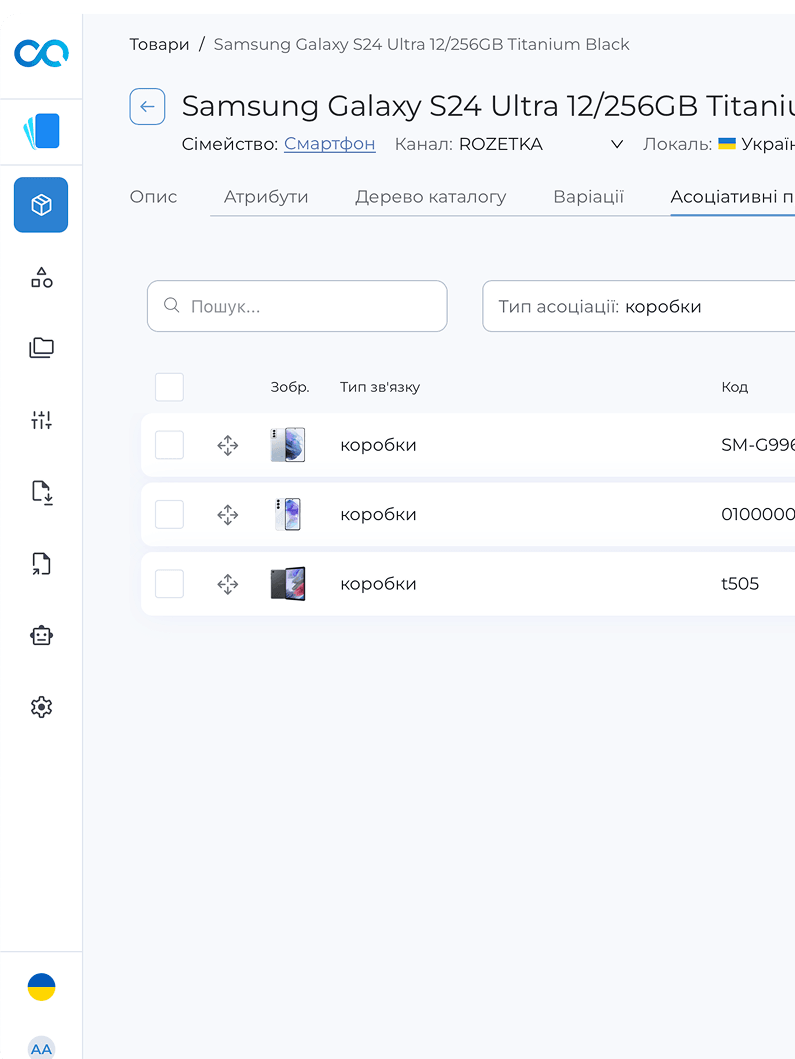This screenshot has width=795, height=1059.
Task: Click the back arrow button
Action: point(147,107)
